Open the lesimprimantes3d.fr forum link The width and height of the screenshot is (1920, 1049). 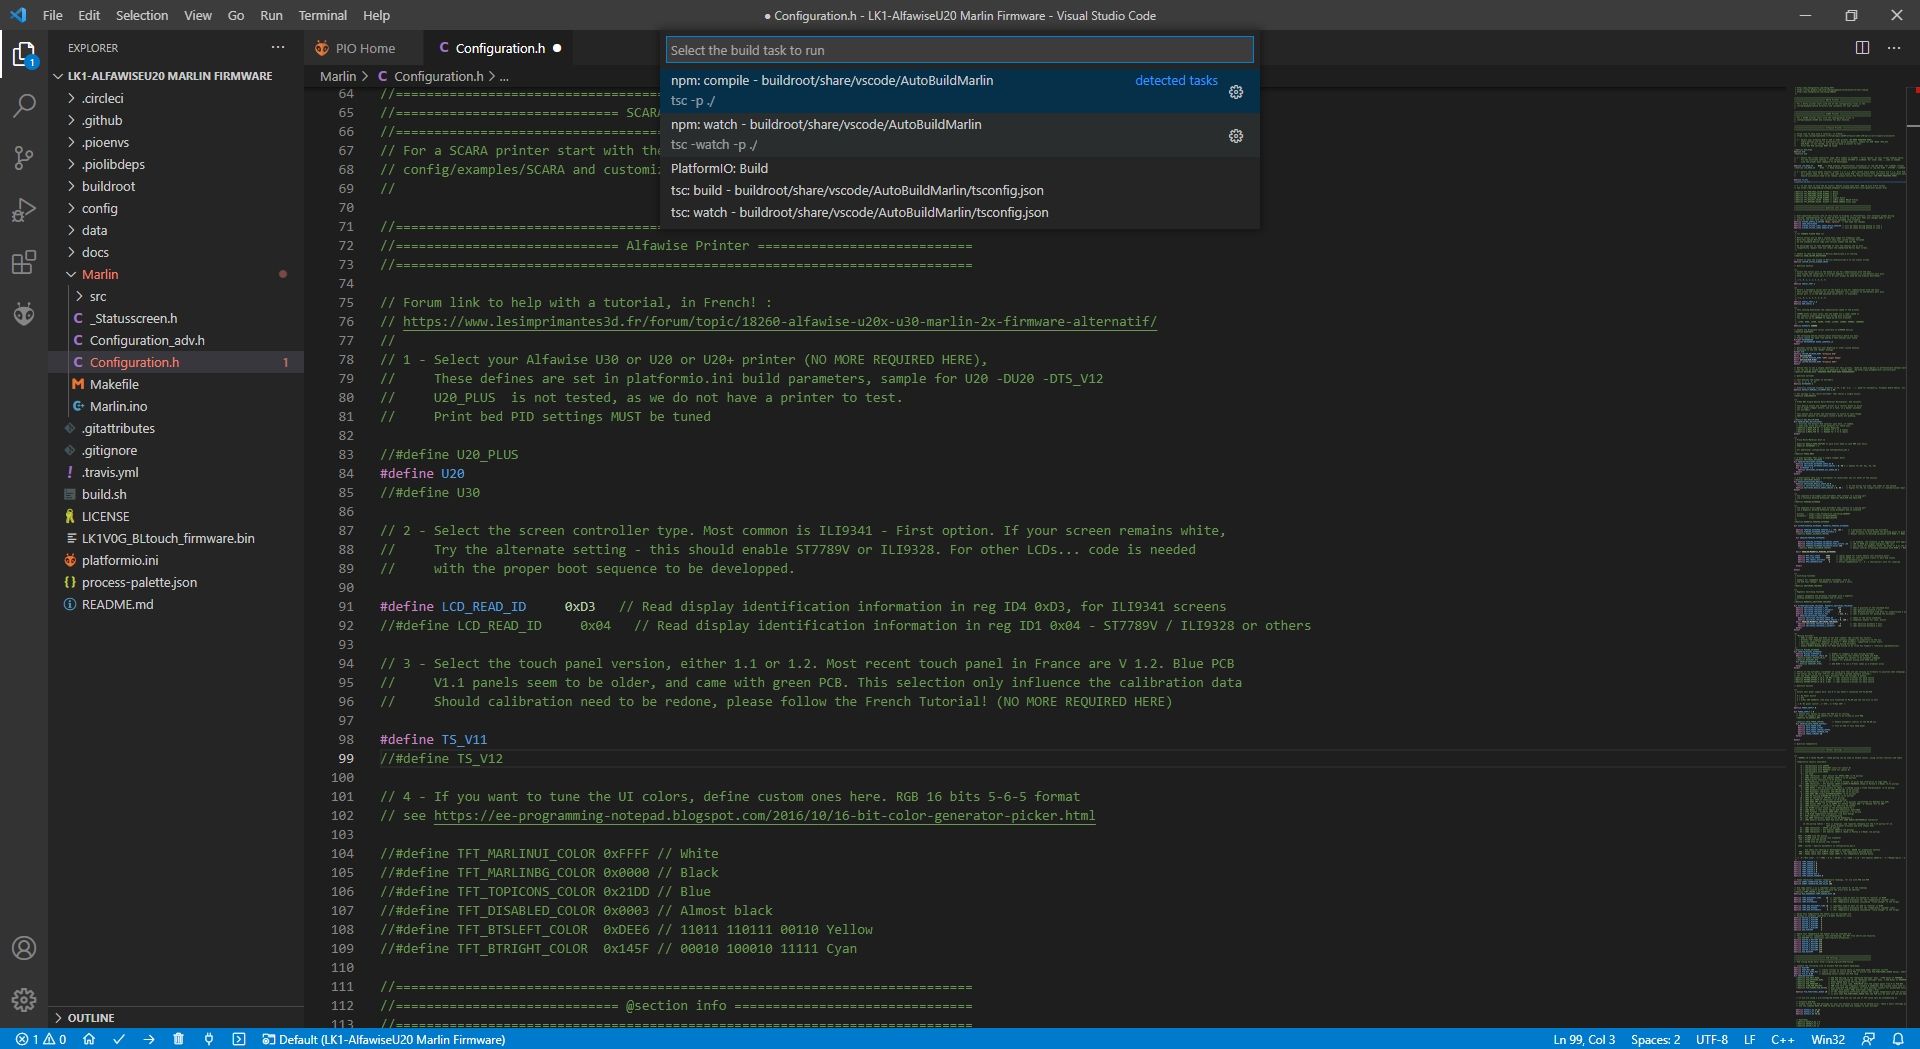tap(779, 322)
